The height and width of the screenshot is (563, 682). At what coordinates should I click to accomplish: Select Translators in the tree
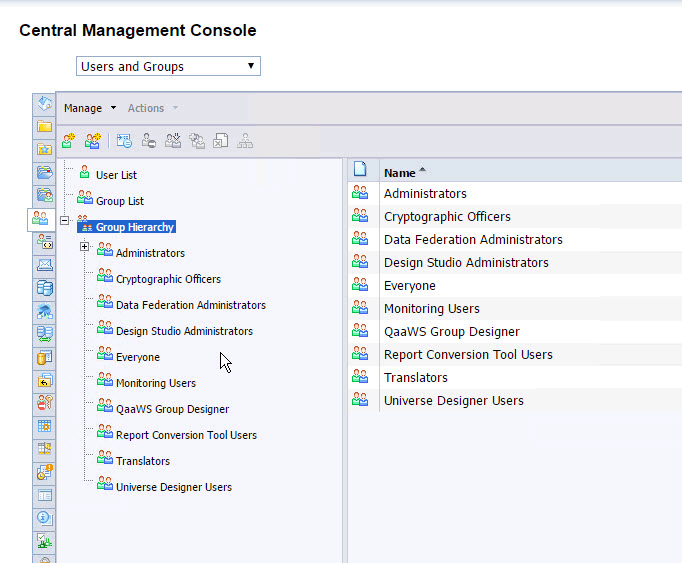coord(143,461)
